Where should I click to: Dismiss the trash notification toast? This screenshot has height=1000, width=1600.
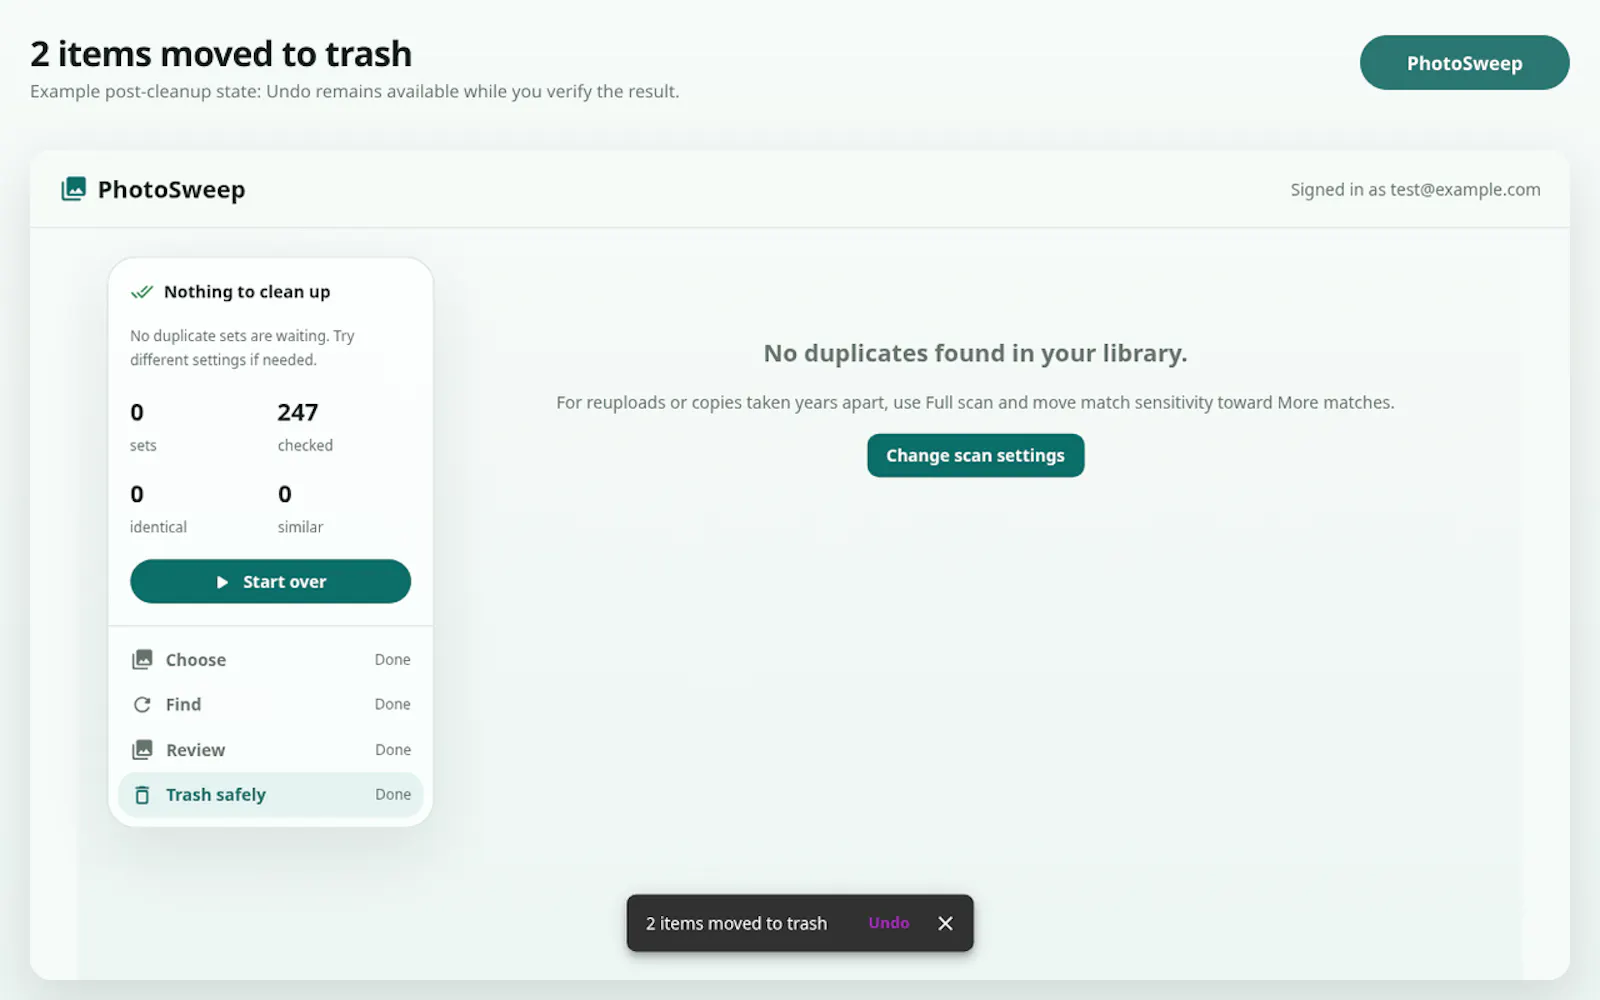pyautogui.click(x=945, y=923)
